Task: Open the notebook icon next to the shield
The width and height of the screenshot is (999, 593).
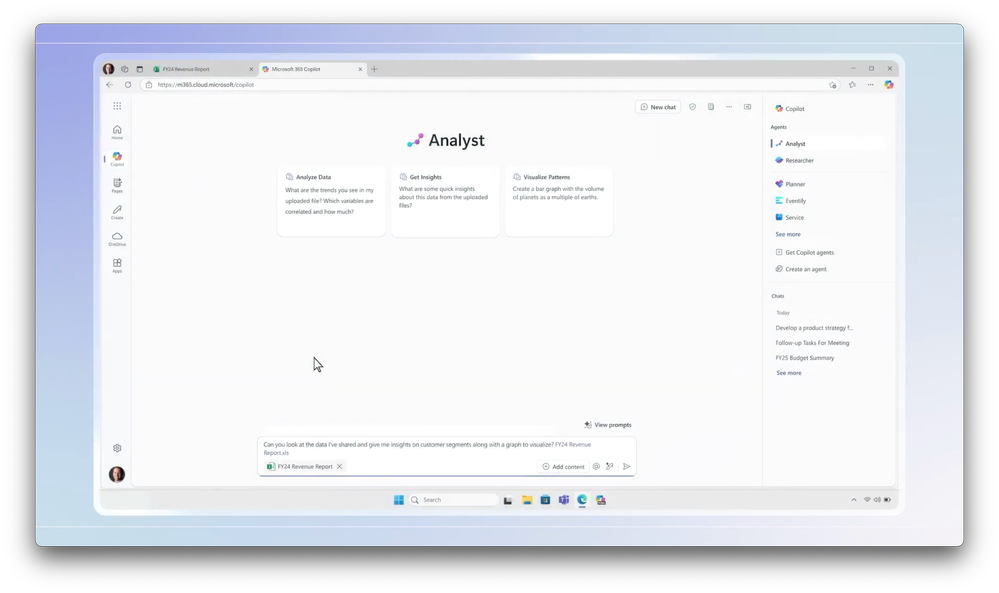Action: [711, 107]
